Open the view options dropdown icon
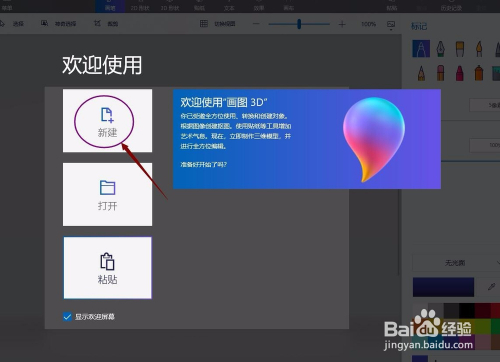This screenshot has height=362, width=500. pyautogui.click(x=391, y=25)
